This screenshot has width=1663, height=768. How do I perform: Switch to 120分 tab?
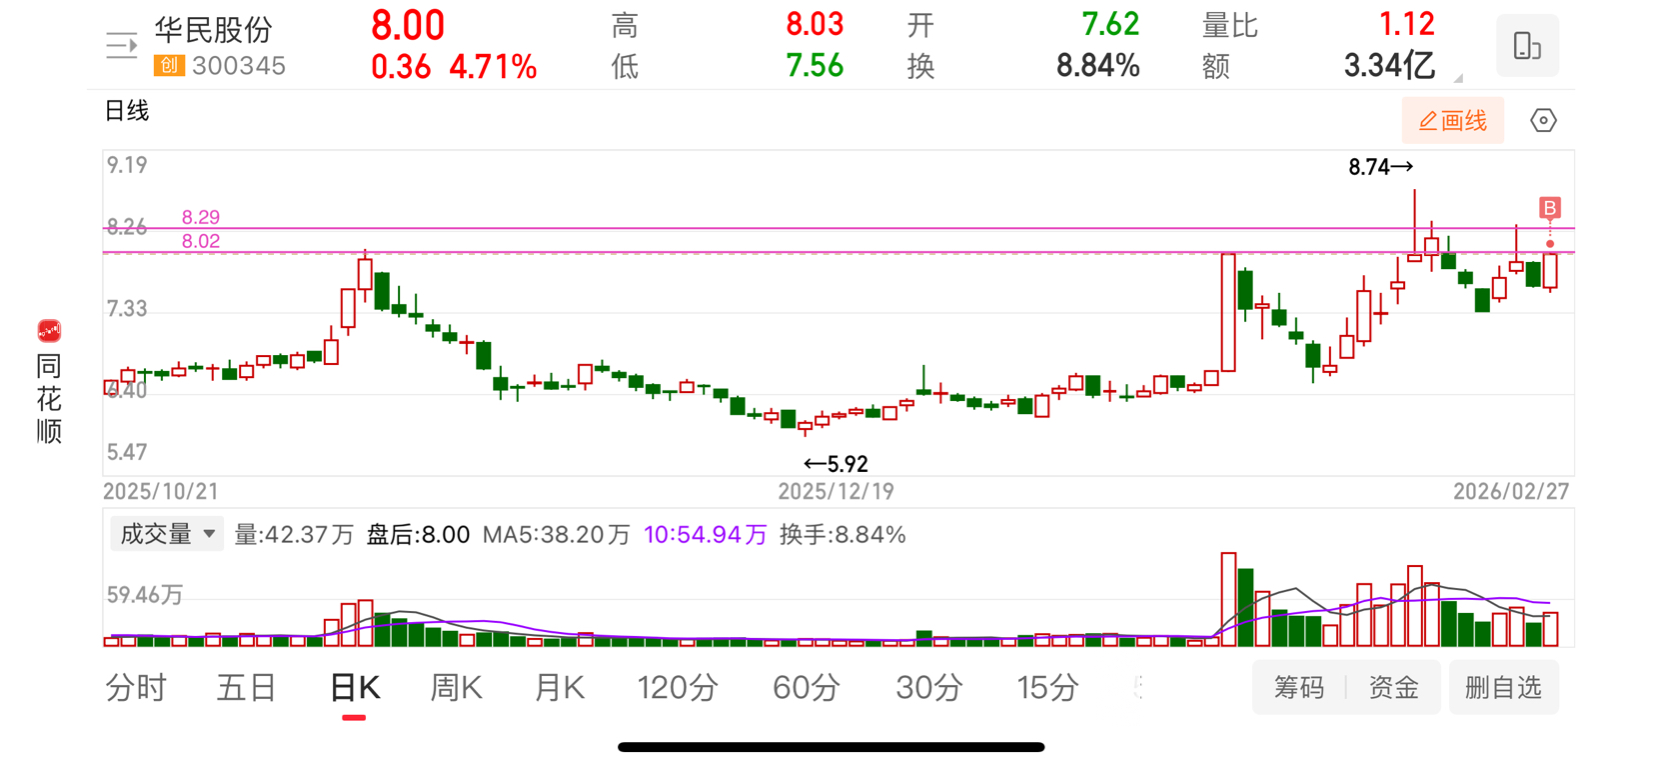coord(677,688)
